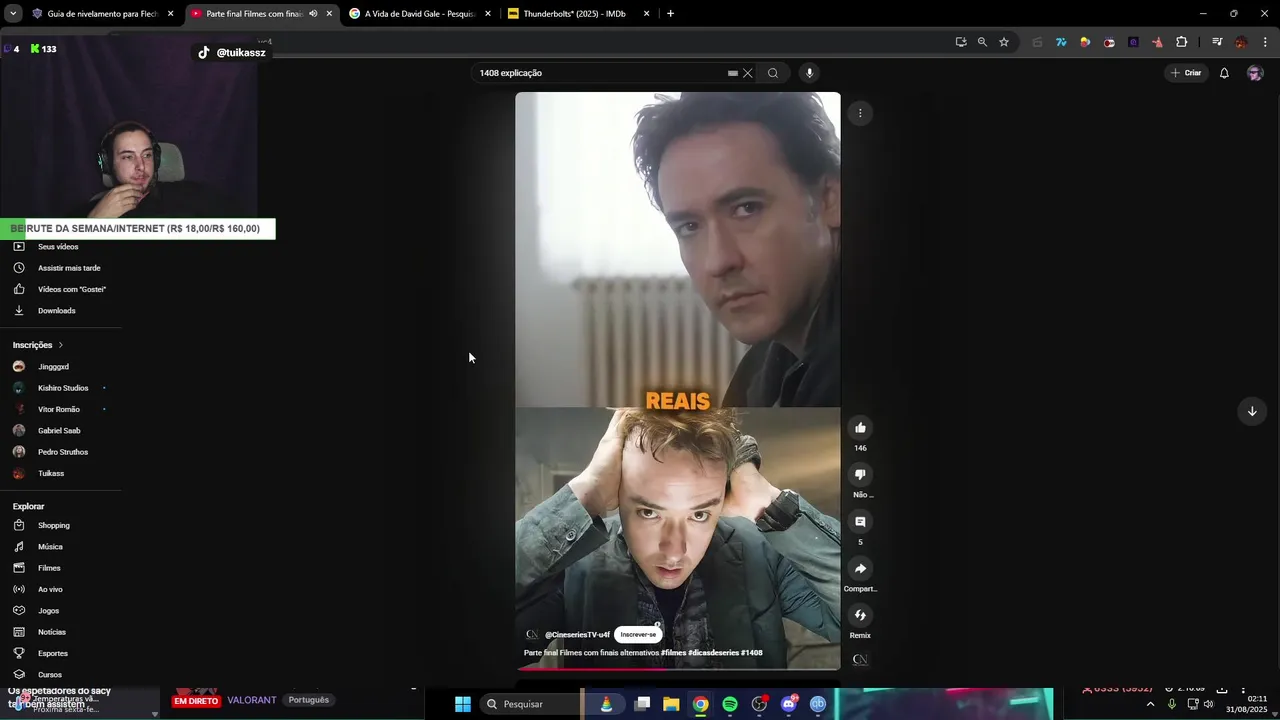Open the on-screen keyboard in search box
Screen dimensions: 1280x720
coord(733,73)
